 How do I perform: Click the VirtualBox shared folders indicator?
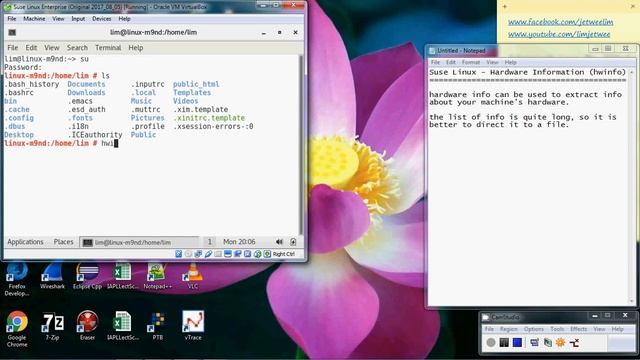218,254
